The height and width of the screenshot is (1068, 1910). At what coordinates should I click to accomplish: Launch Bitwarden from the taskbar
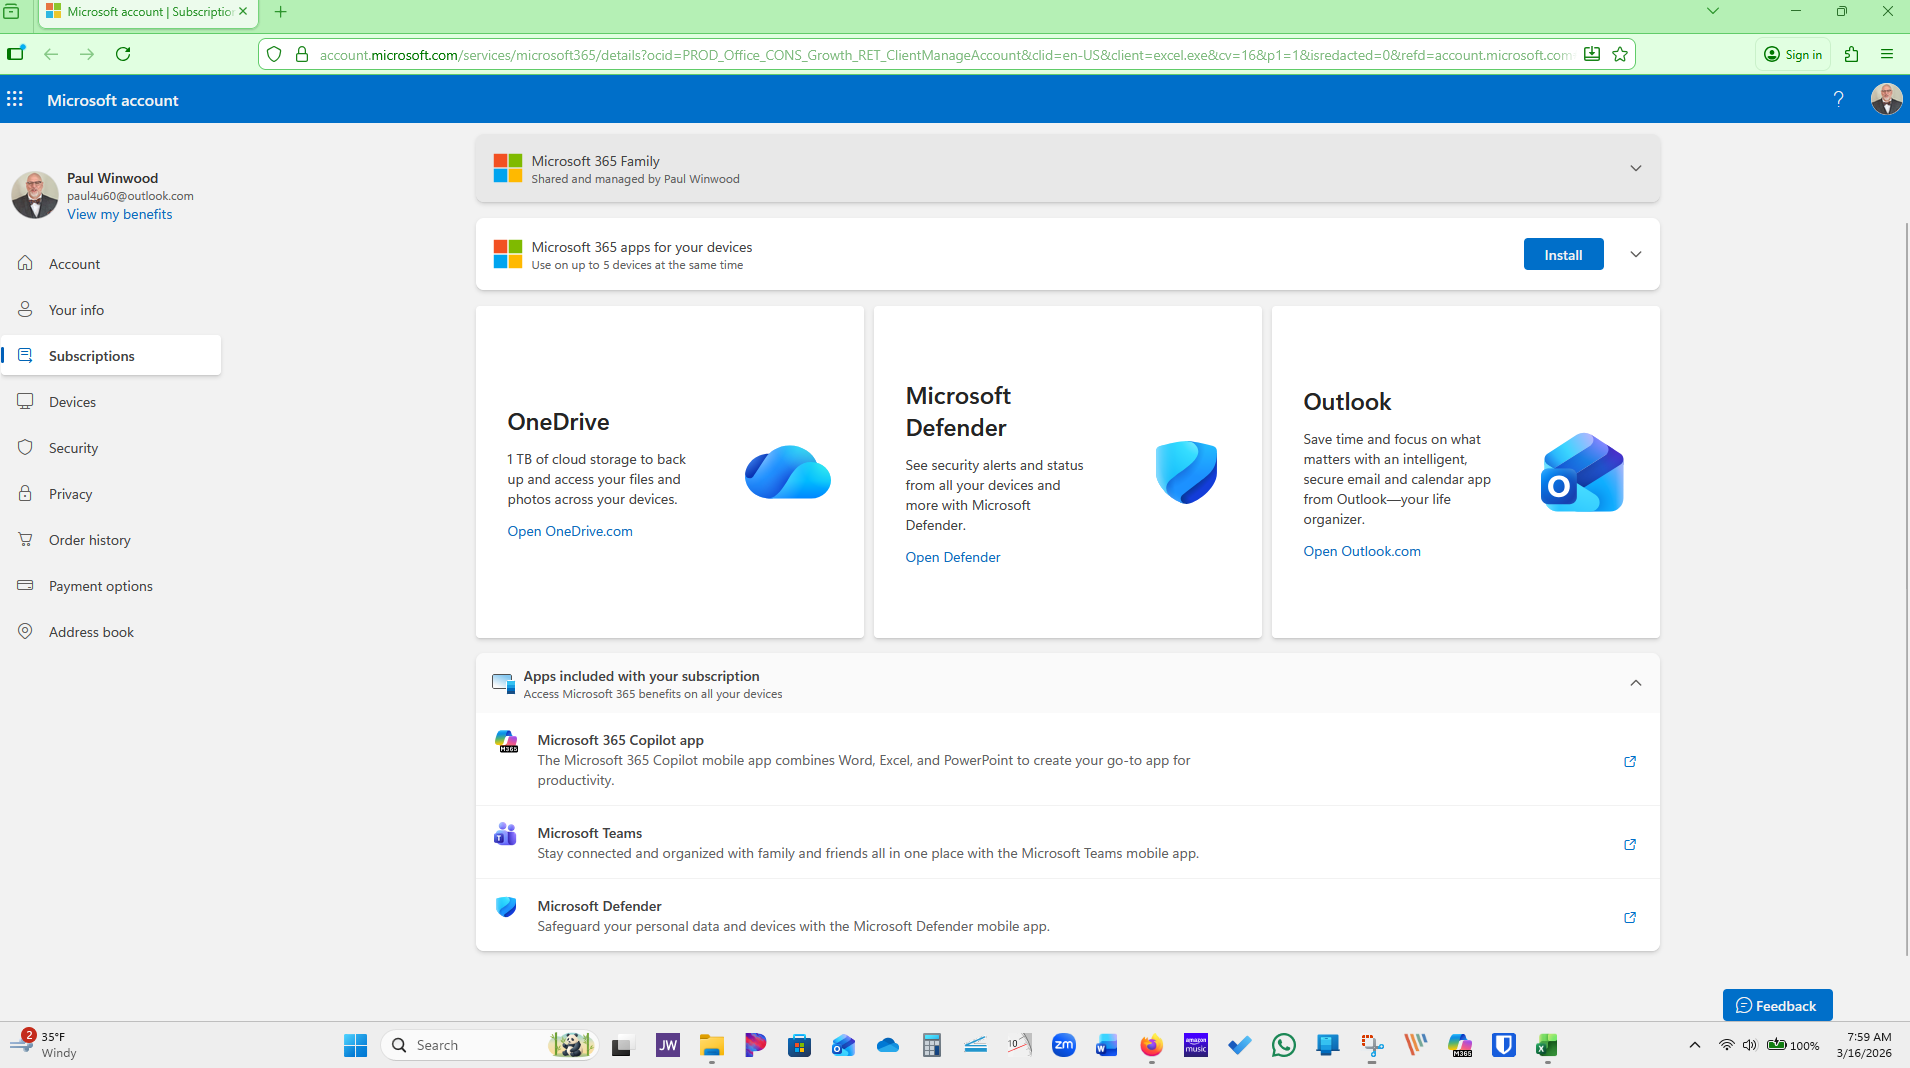click(1503, 1045)
